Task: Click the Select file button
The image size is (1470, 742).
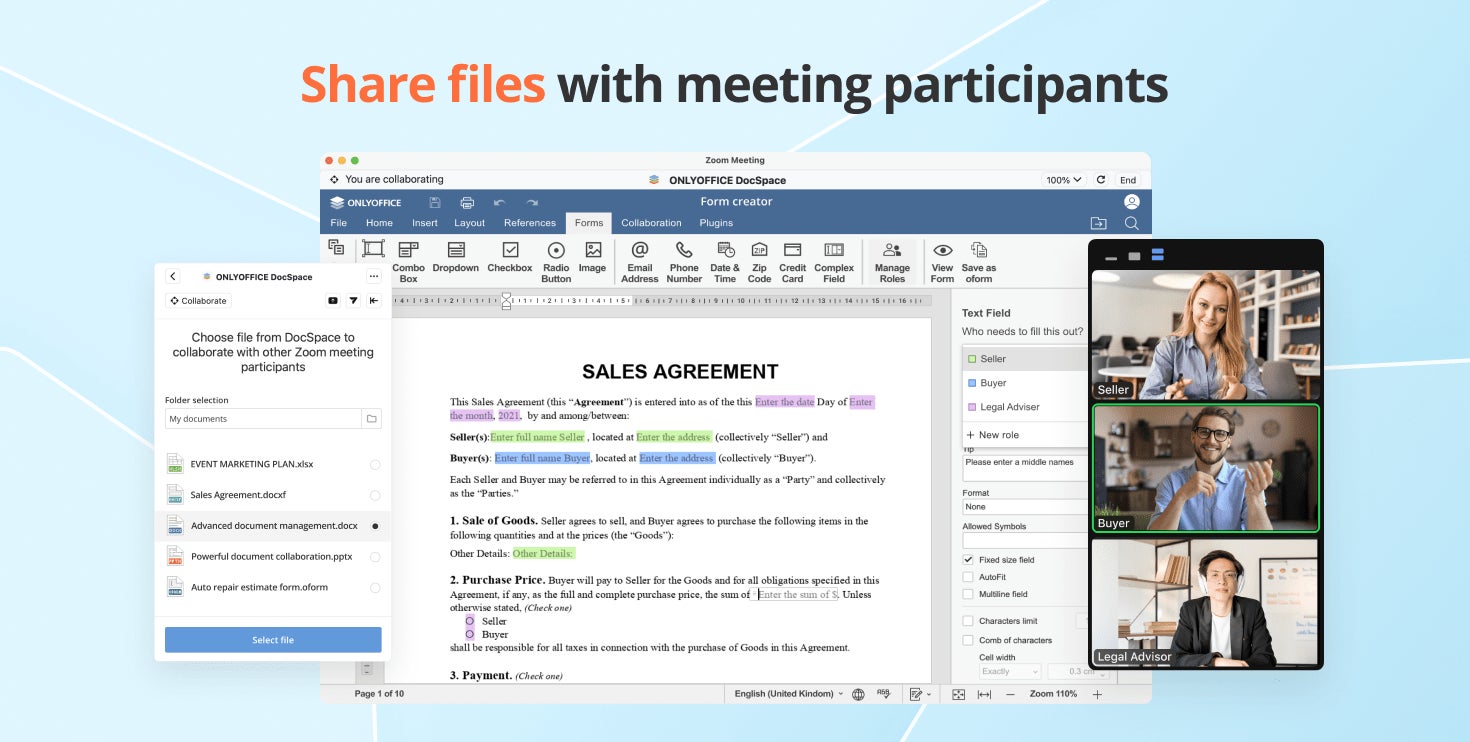Action: (273, 640)
